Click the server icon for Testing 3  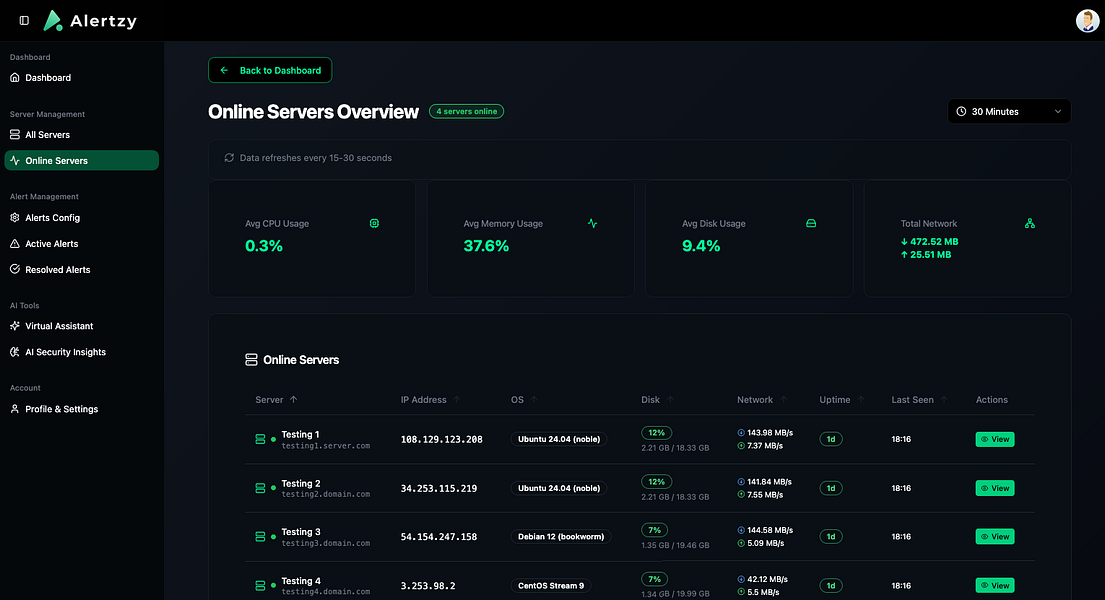[260, 537]
